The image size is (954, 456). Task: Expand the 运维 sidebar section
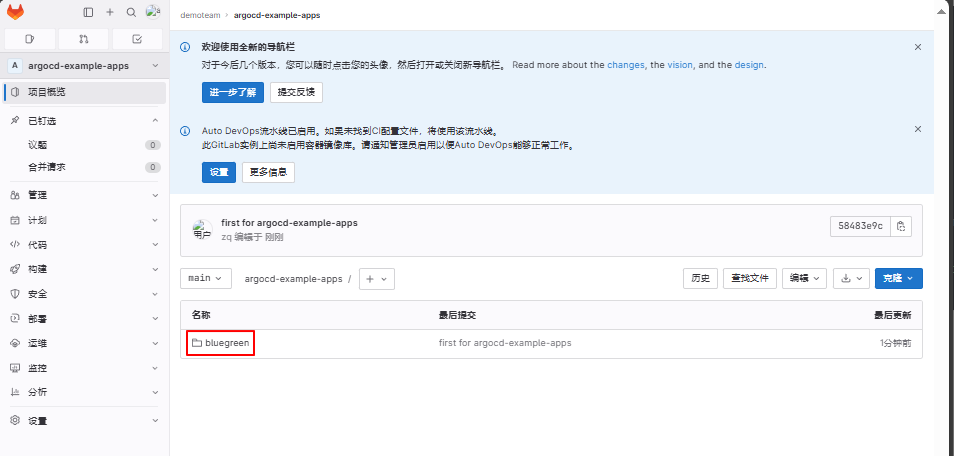85,343
